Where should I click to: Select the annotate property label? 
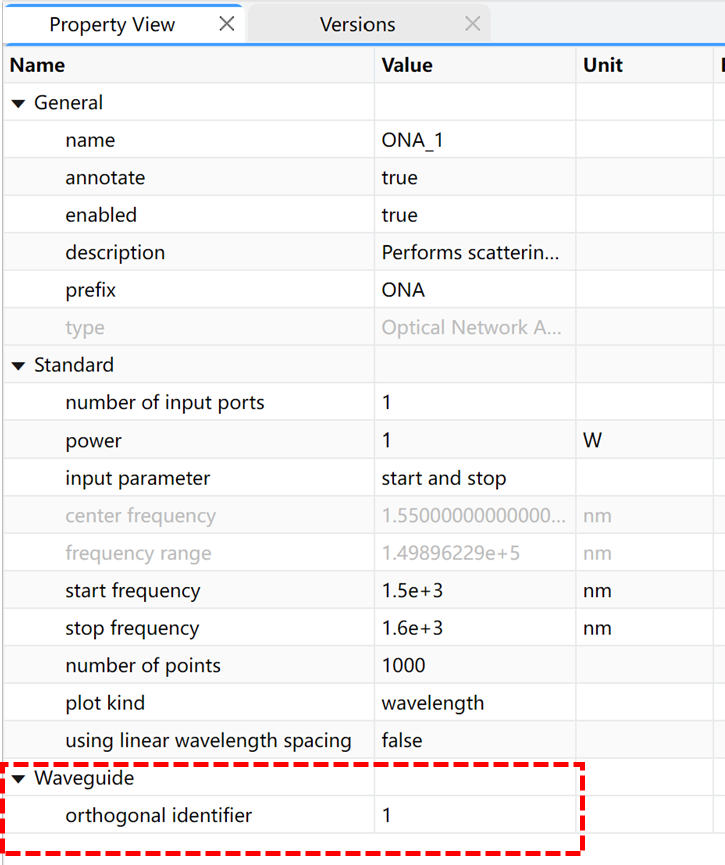105,178
